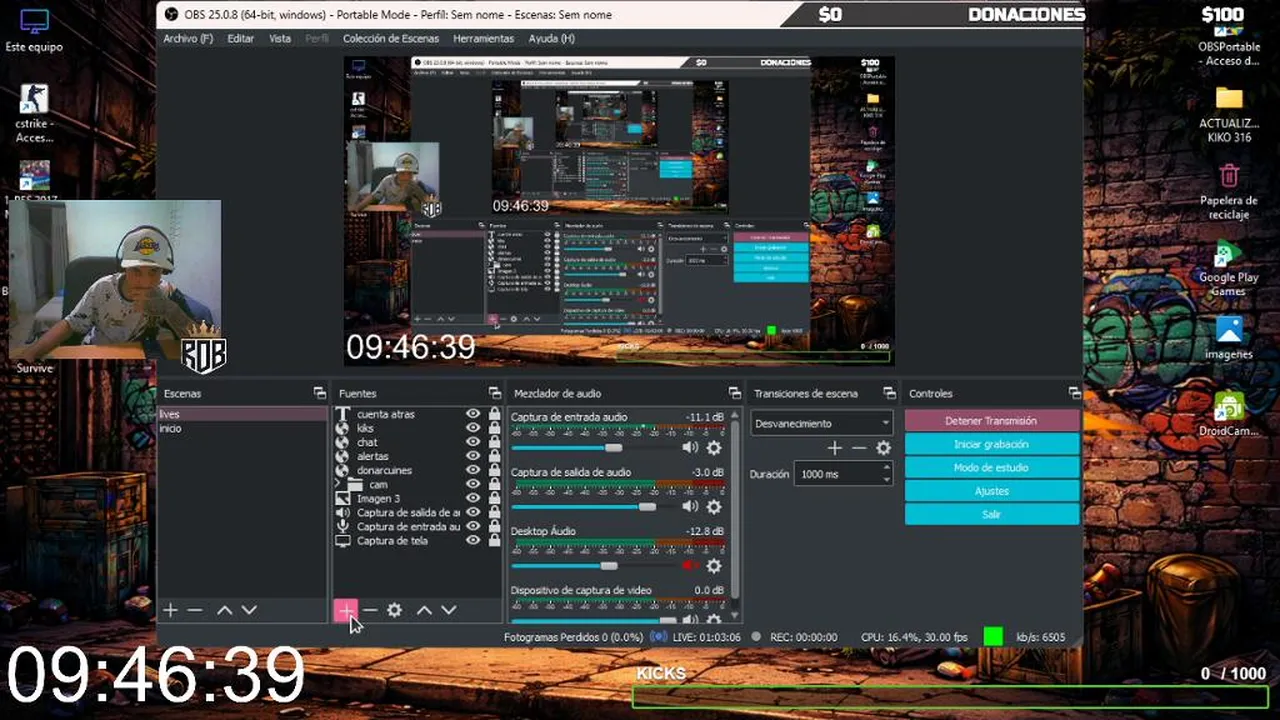Undock the Escenas panel
1280x720 pixels.
coord(319,393)
